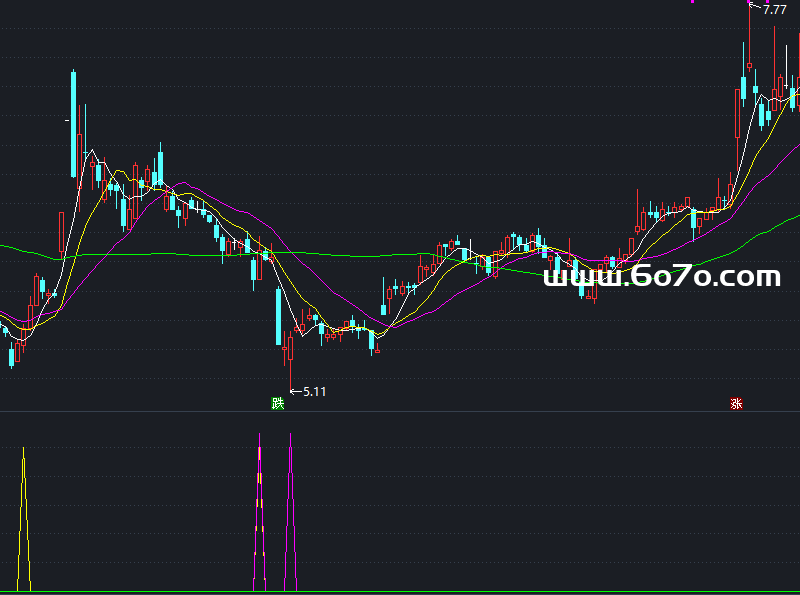Viewport: 800px width, 595px height.
Task: Select the tall hollow white candlestick below 7.77
Action: (738, 112)
